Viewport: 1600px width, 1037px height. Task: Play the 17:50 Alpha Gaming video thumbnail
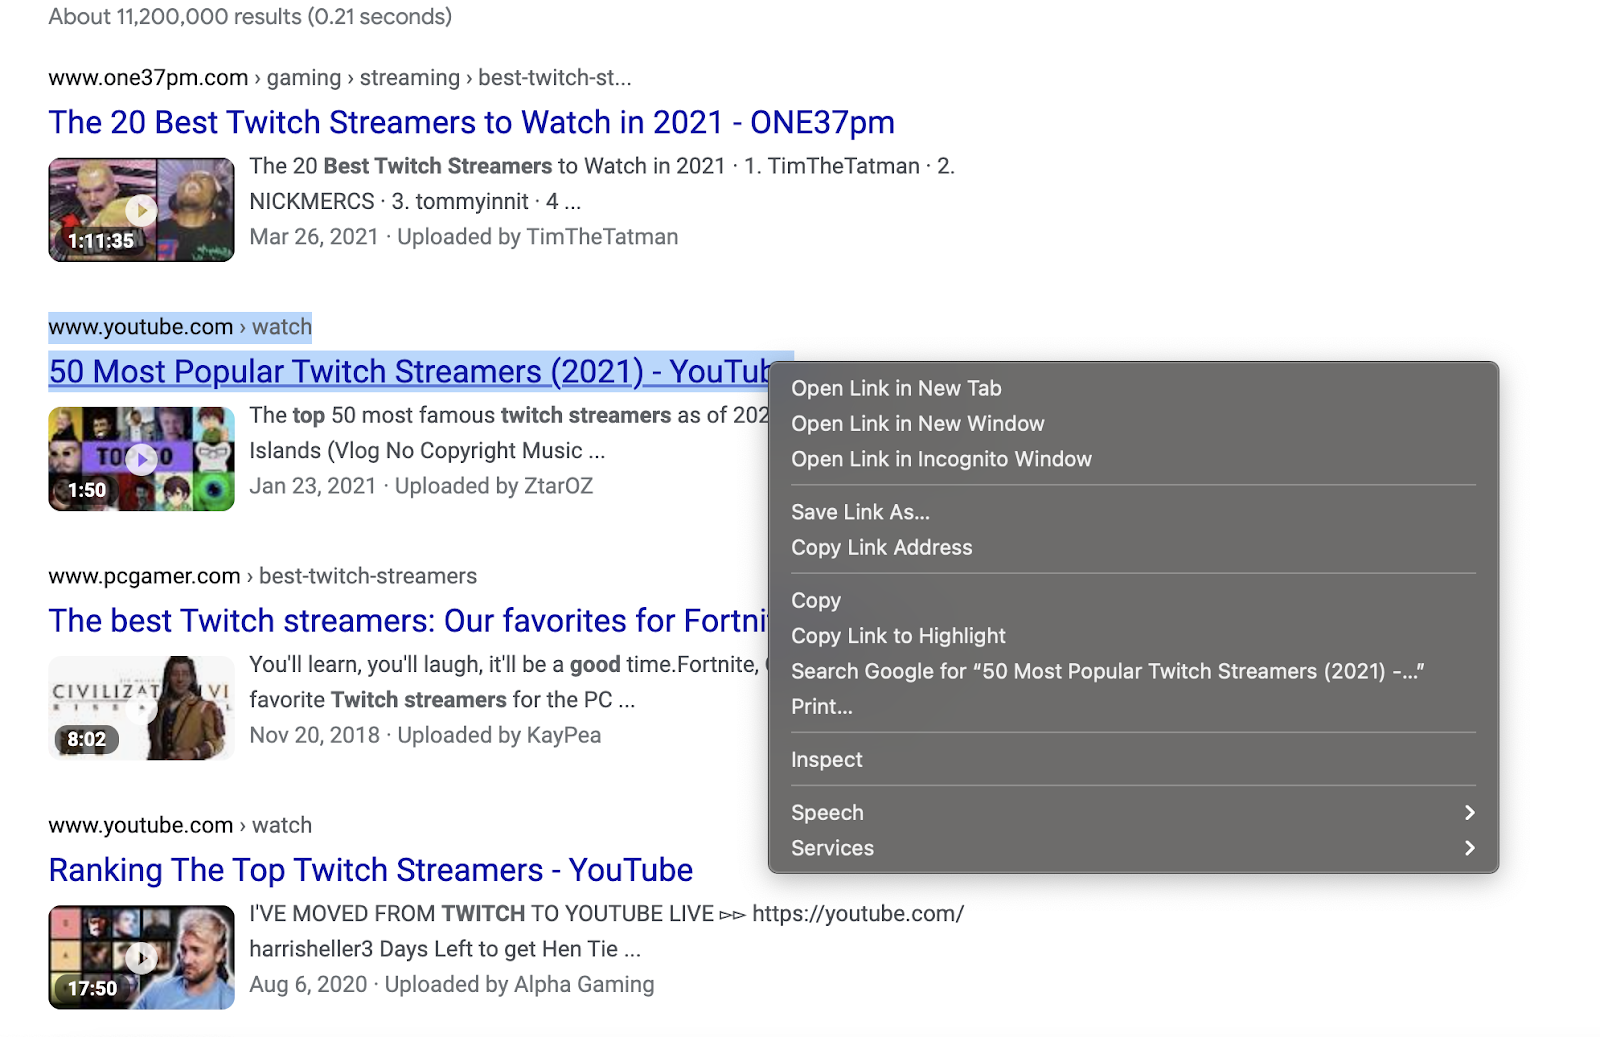[141, 957]
